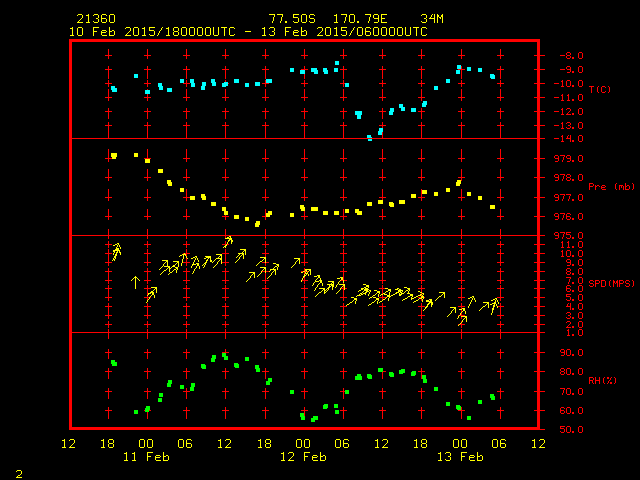Click the lowest cyan temperature point
Image resolution: width=640 pixels, height=480 pixels.
point(370,138)
